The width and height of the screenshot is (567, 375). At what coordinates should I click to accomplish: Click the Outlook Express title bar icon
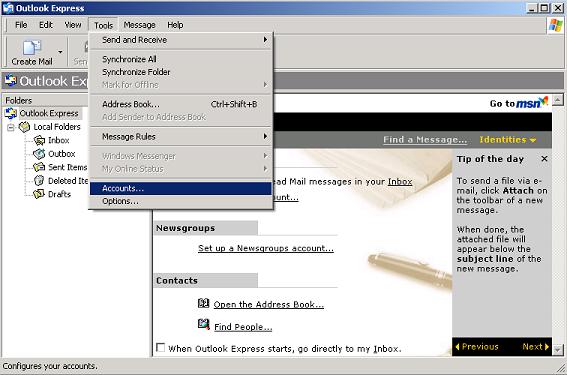click(8, 8)
